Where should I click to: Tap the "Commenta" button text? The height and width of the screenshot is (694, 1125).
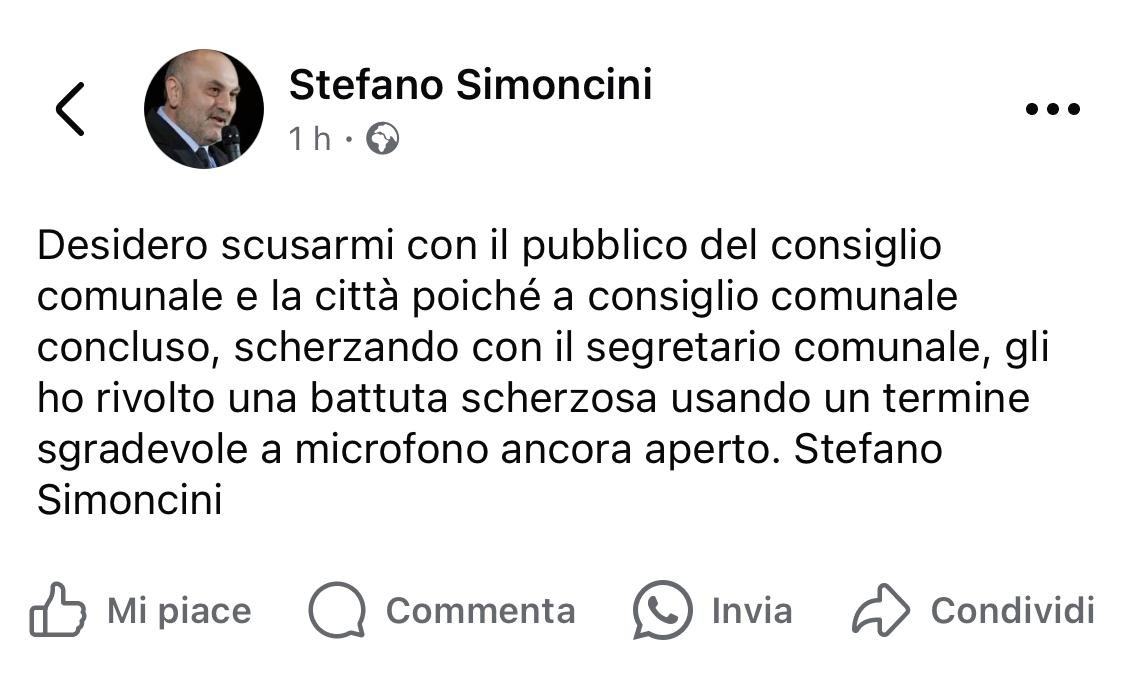point(480,610)
